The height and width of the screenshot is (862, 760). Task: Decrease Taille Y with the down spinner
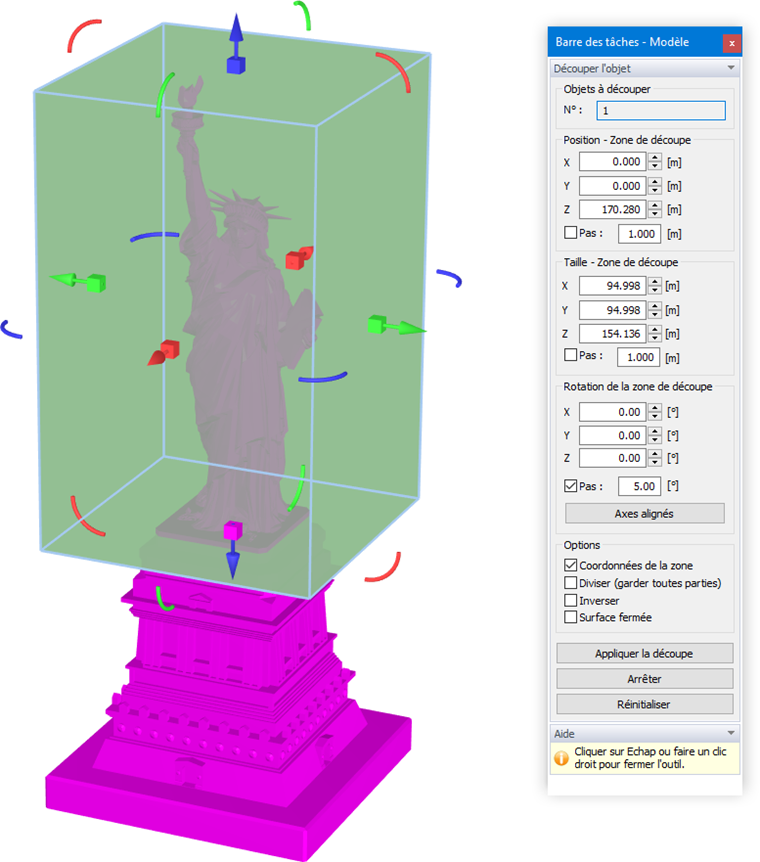pyautogui.click(x=654, y=314)
